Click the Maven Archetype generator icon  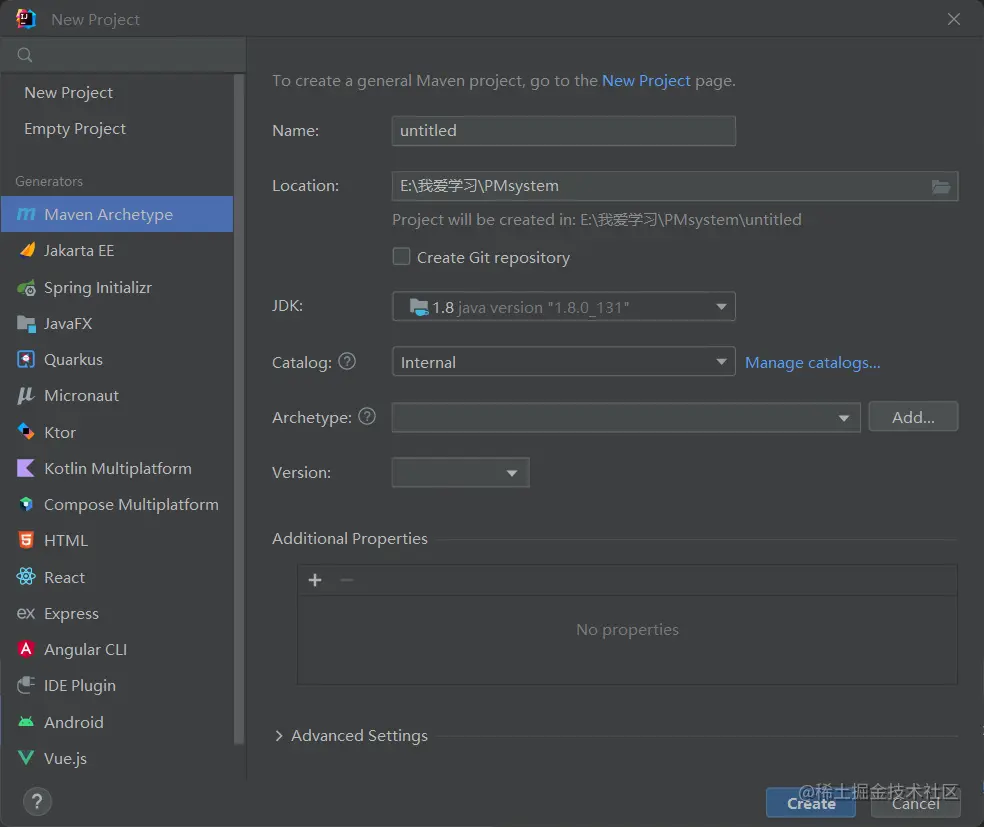[26, 215]
